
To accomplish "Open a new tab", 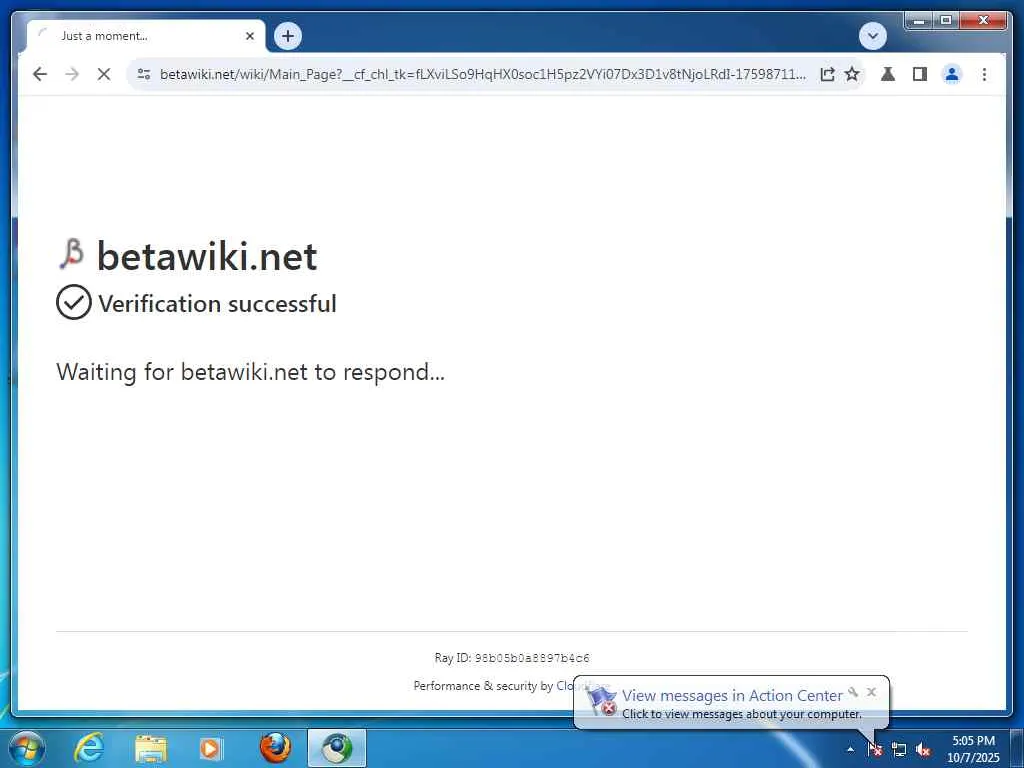I will (x=288, y=36).
